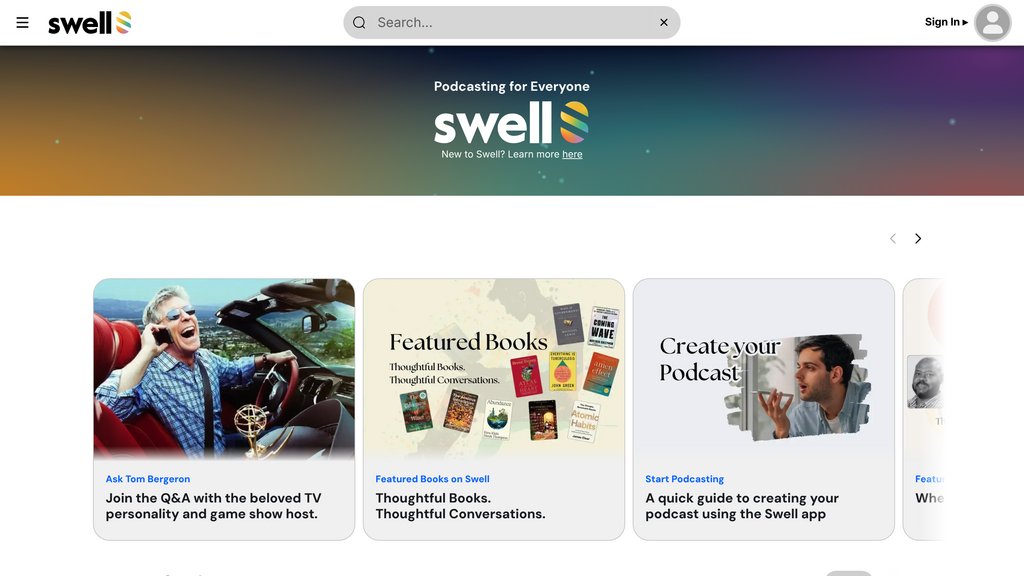Click the quick guide podcast headline
1024x576 pixels.
pyautogui.click(x=742, y=506)
